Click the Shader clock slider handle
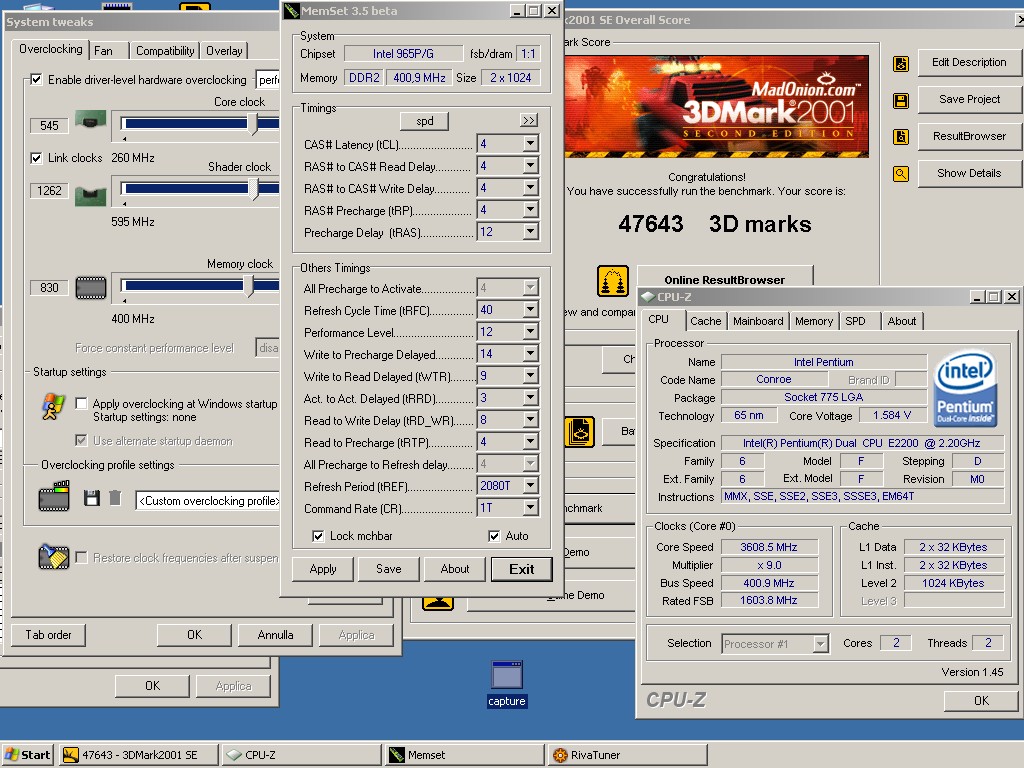The width and height of the screenshot is (1024, 768). click(x=253, y=189)
